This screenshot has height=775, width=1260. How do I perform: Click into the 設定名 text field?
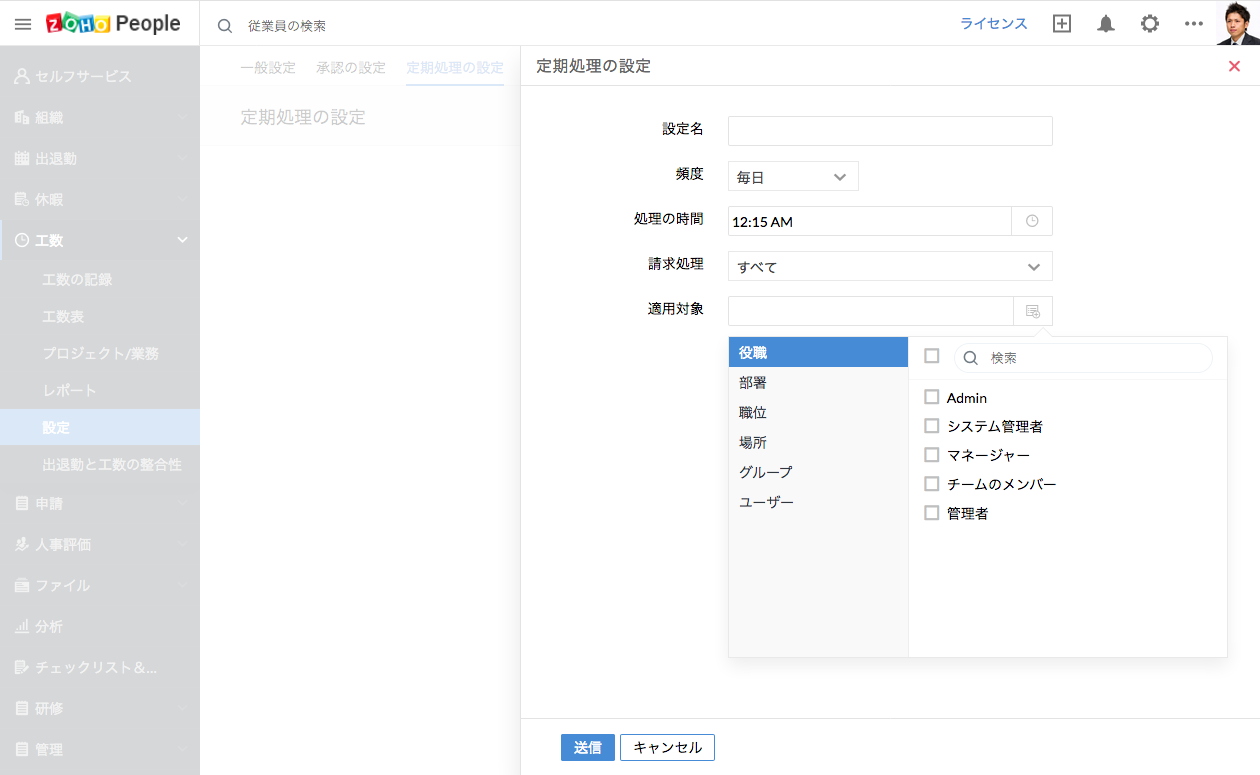coord(889,131)
